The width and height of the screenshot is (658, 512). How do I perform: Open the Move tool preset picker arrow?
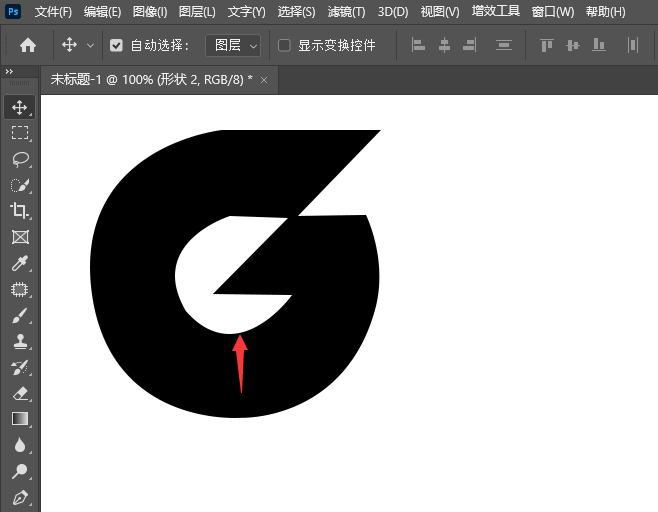point(91,45)
